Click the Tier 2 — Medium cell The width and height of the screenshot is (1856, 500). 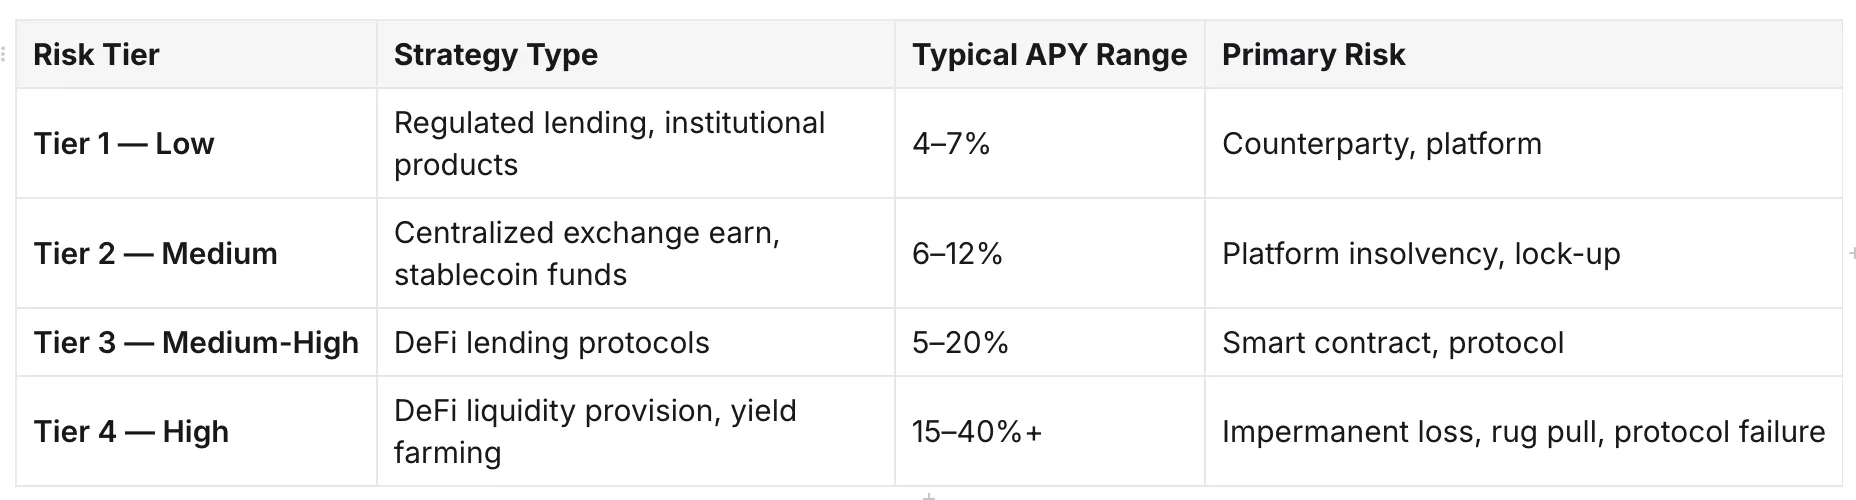tap(197, 253)
